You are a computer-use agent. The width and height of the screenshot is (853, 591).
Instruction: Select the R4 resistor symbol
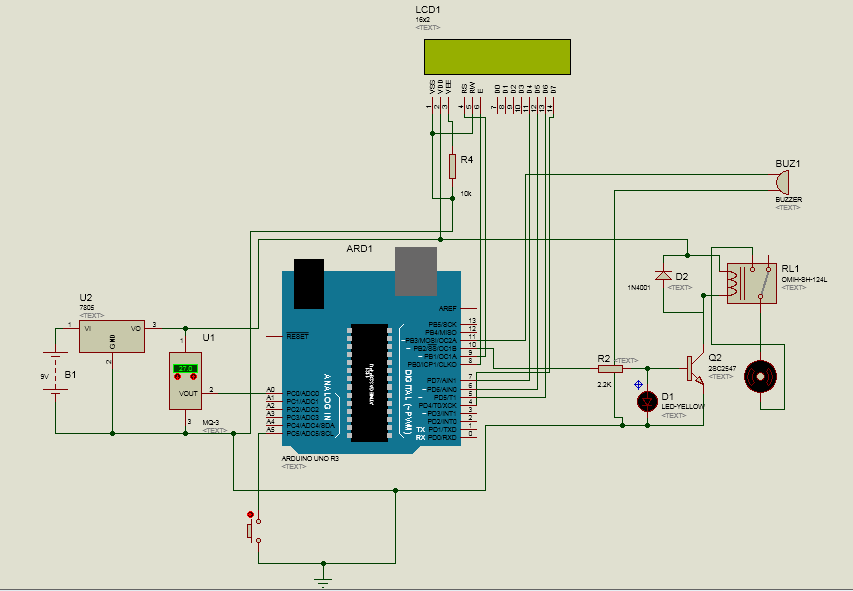tap(452, 166)
